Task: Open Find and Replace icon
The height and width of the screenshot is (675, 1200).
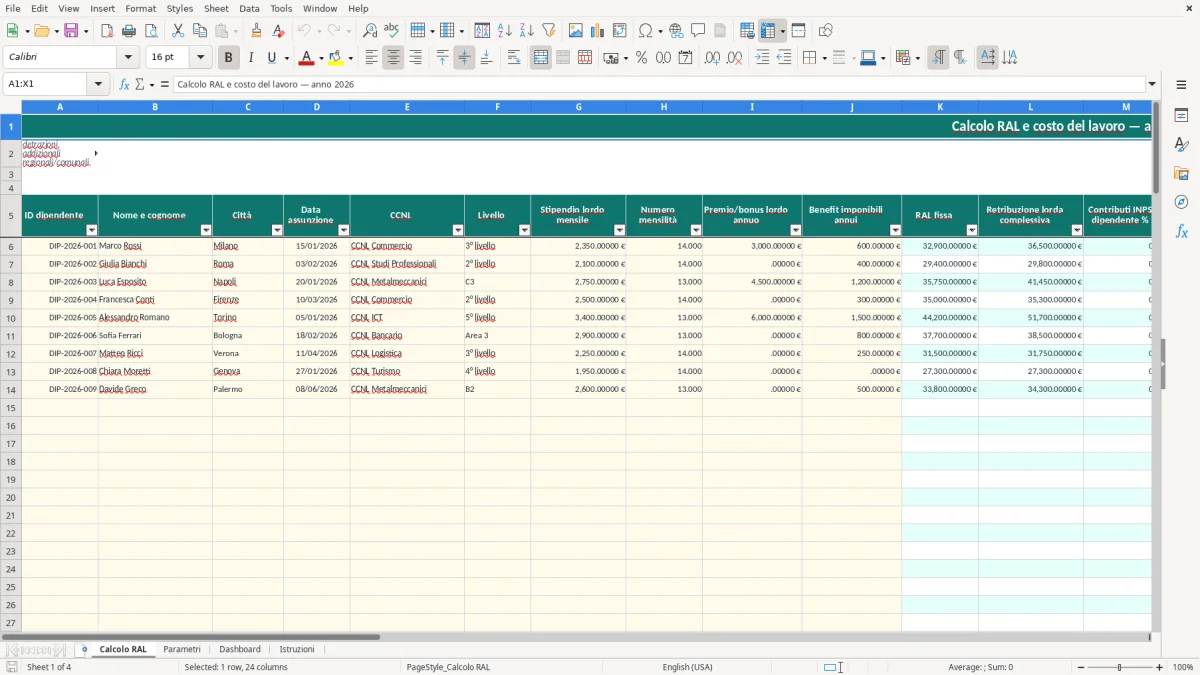Action: [370, 31]
